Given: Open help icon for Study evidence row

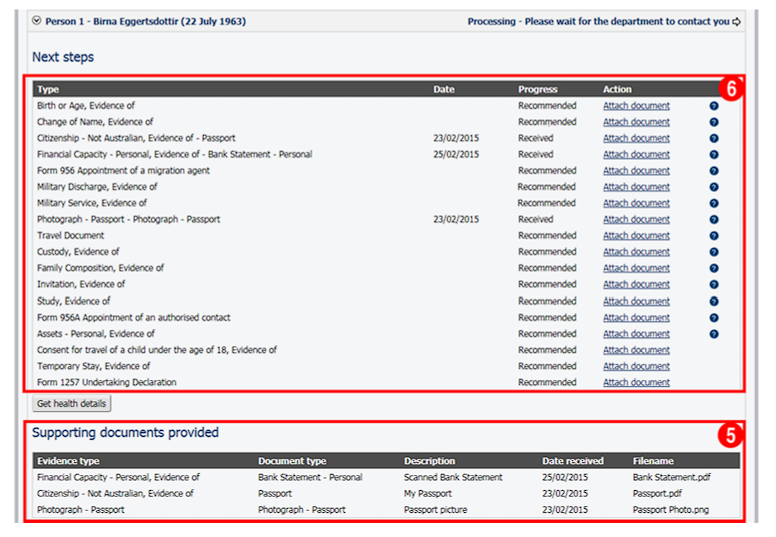Looking at the screenshot, I should (x=714, y=301).
